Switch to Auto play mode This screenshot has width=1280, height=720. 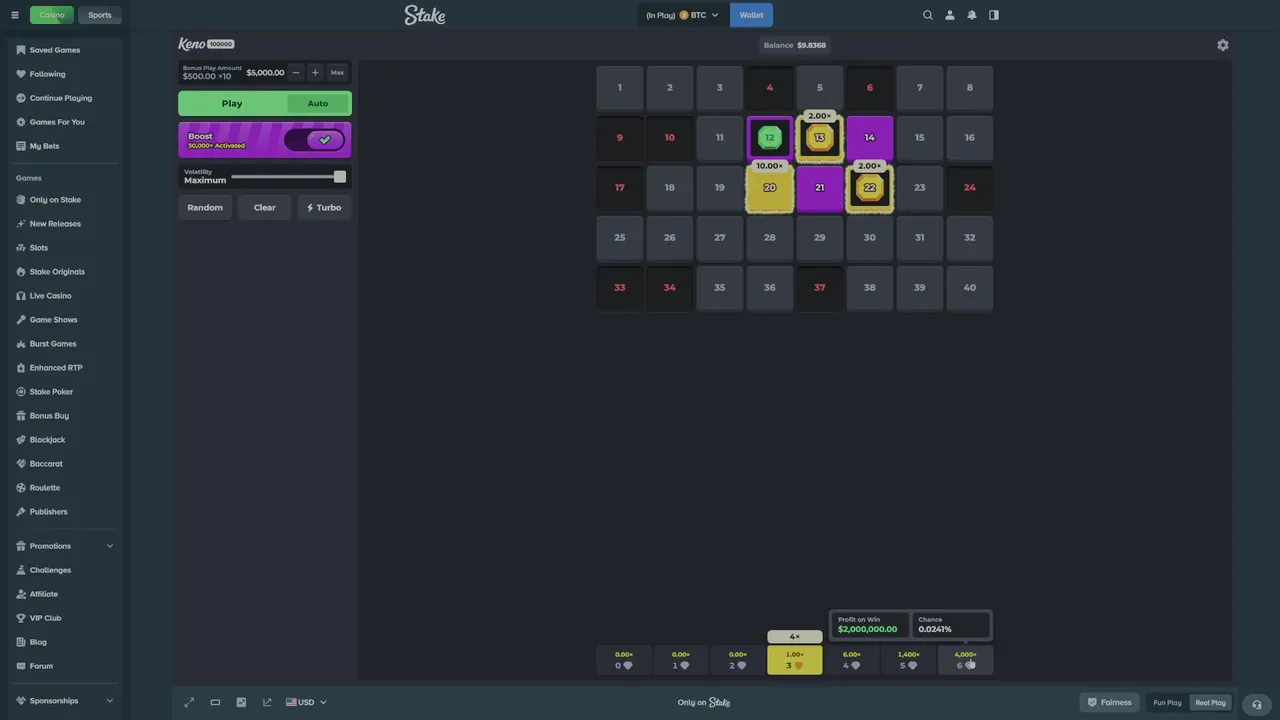(318, 104)
